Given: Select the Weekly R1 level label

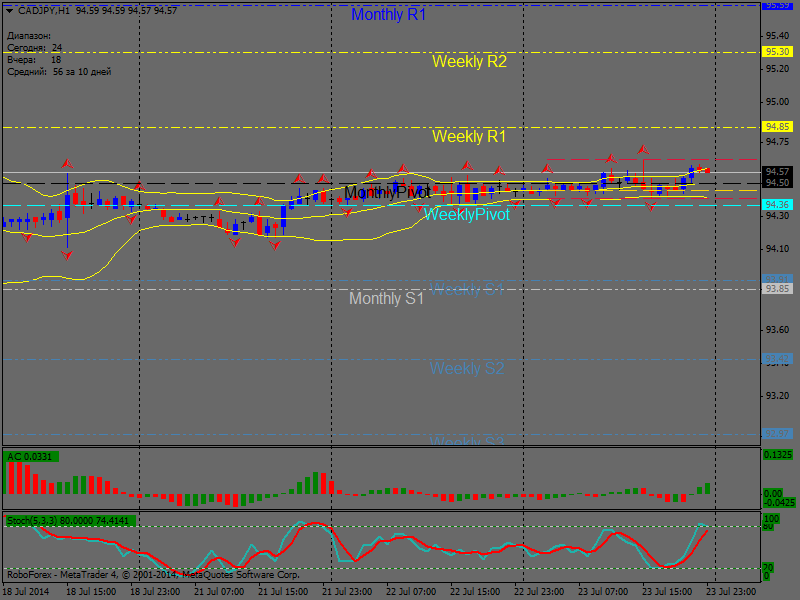Looking at the screenshot, I should click(469, 136).
